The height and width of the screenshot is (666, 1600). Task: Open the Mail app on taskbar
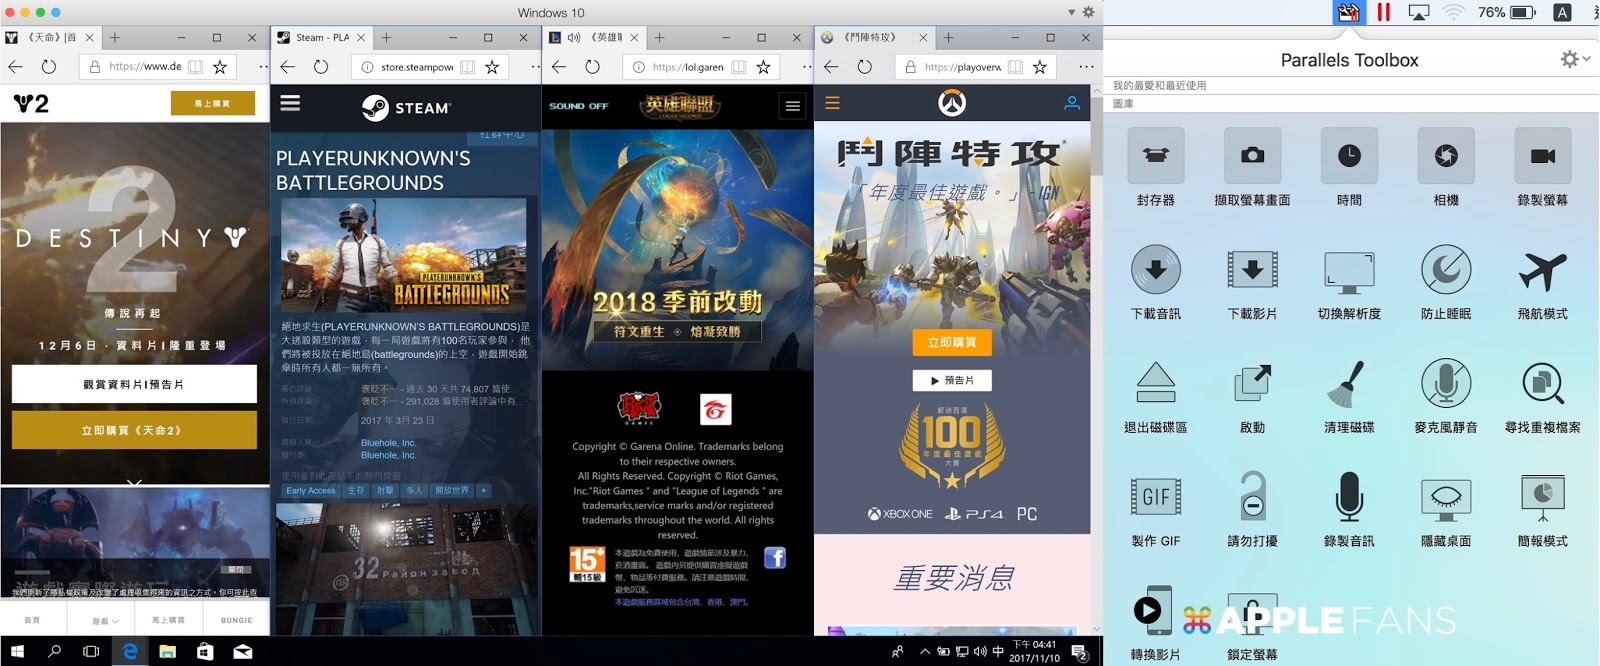click(243, 651)
